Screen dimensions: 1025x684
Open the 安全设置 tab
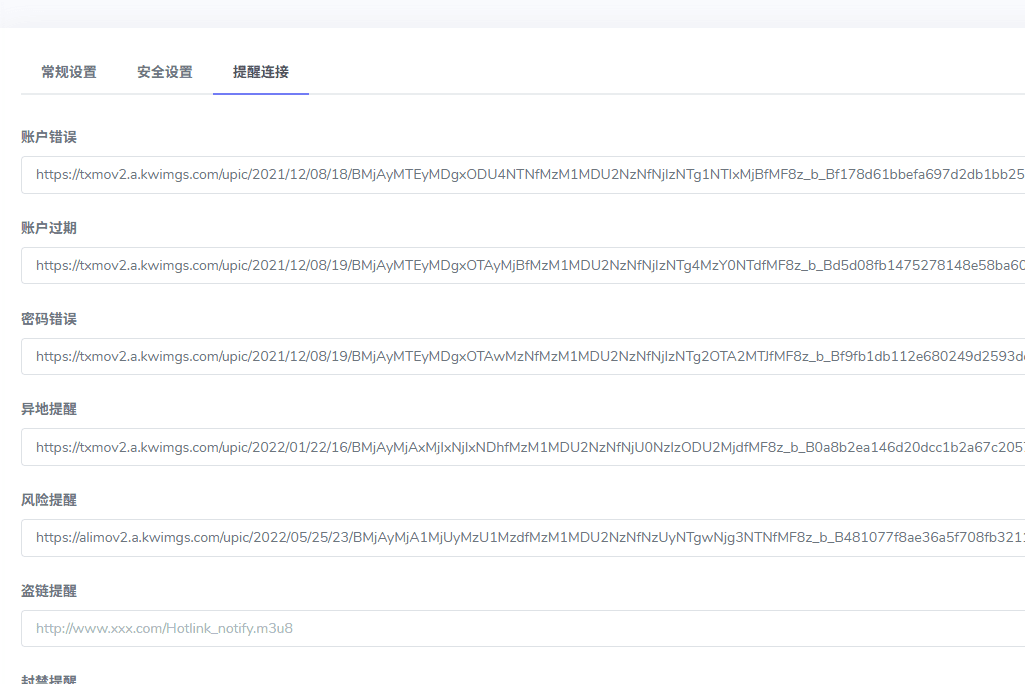(x=165, y=72)
